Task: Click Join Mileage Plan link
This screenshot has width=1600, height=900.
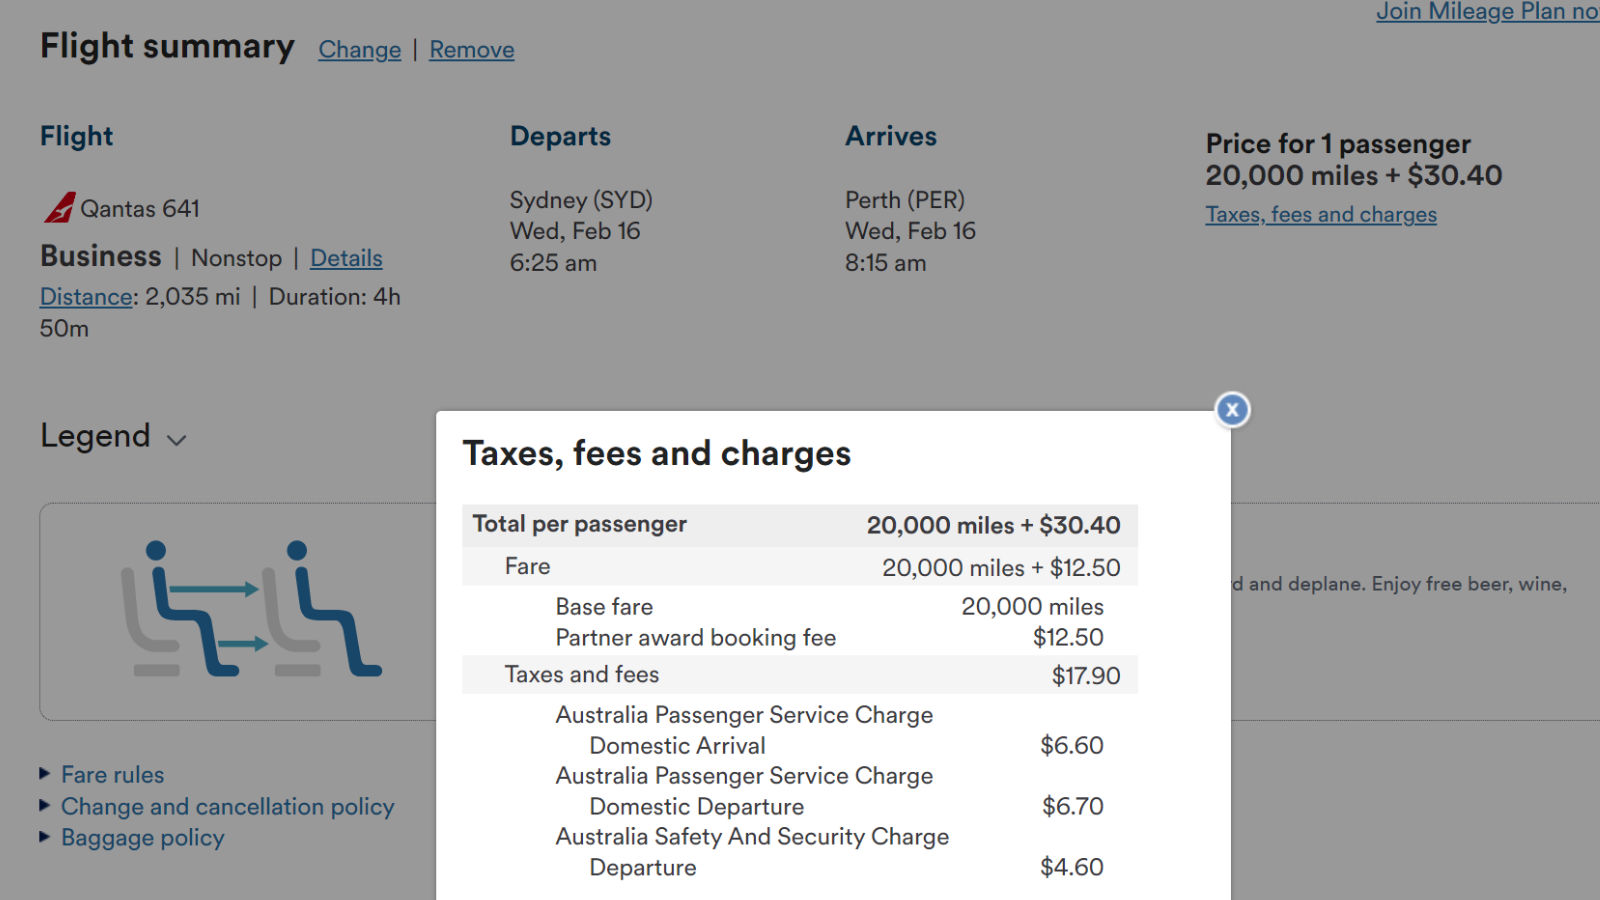Action: tap(1488, 12)
